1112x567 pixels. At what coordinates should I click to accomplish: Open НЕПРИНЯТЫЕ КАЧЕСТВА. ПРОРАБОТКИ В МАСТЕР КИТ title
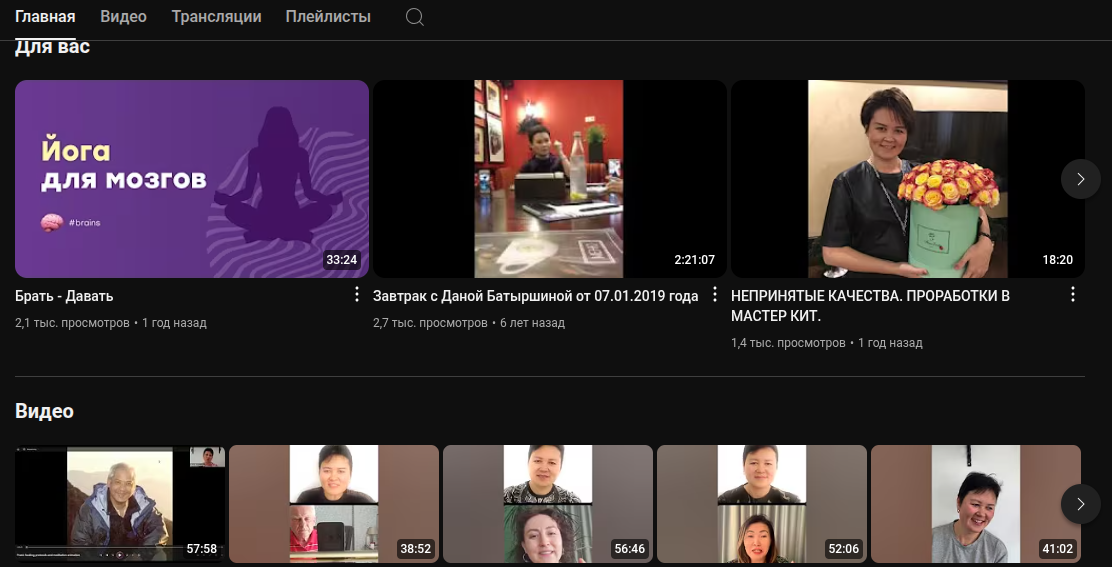870,305
